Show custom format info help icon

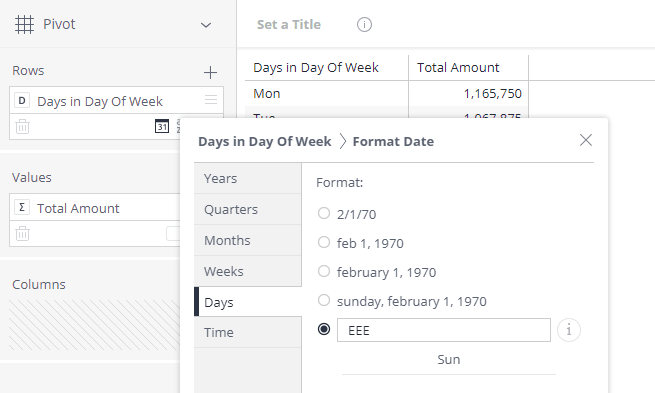coord(569,330)
